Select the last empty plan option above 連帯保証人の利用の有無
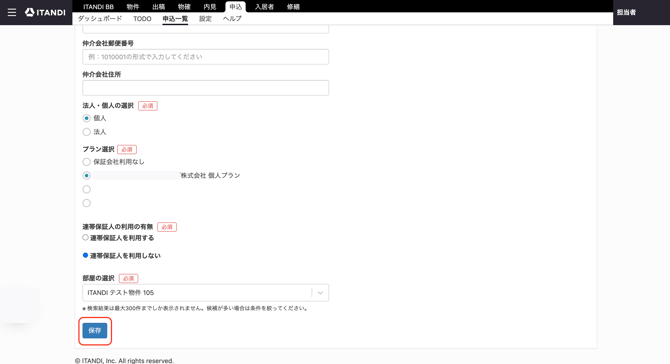 tap(86, 203)
